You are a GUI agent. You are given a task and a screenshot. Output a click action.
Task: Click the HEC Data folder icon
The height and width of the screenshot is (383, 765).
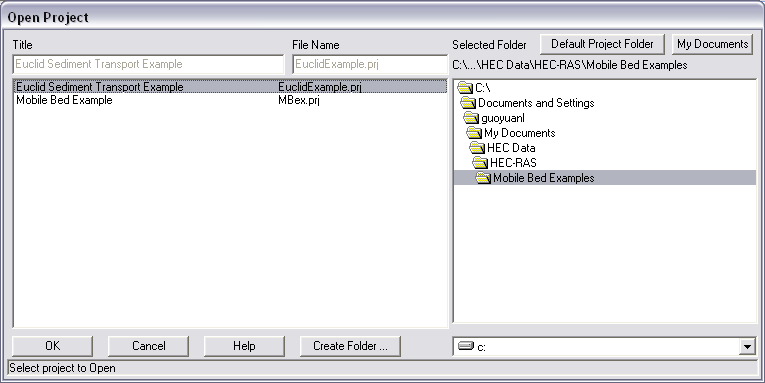point(477,147)
